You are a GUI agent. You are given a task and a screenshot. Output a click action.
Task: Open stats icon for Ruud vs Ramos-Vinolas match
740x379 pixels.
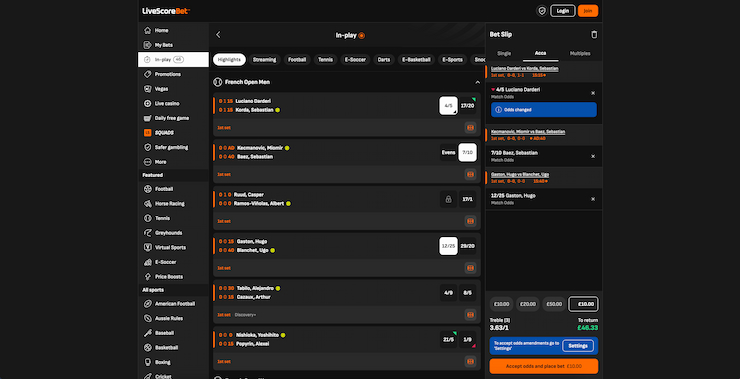(470, 221)
